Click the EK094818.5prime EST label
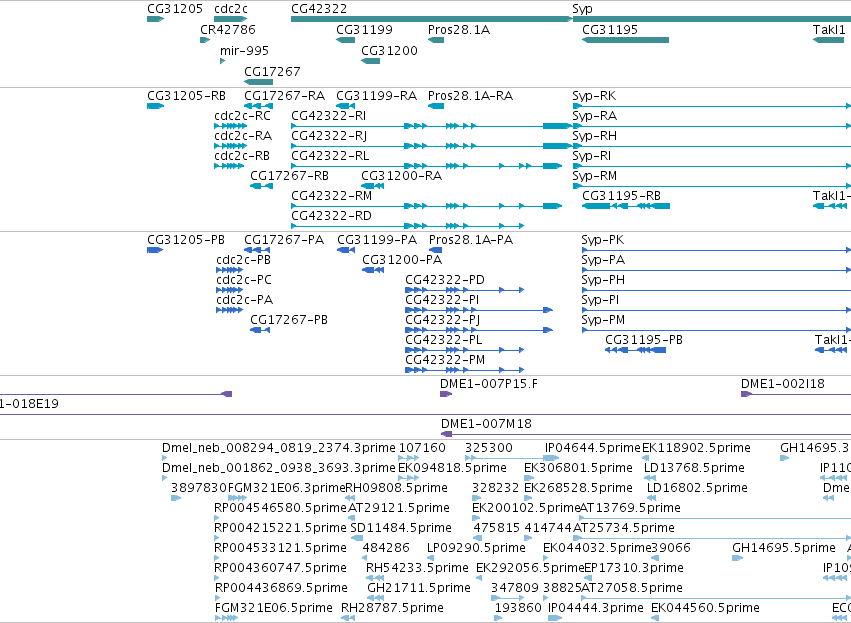The width and height of the screenshot is (851, 623). (453, 468)
